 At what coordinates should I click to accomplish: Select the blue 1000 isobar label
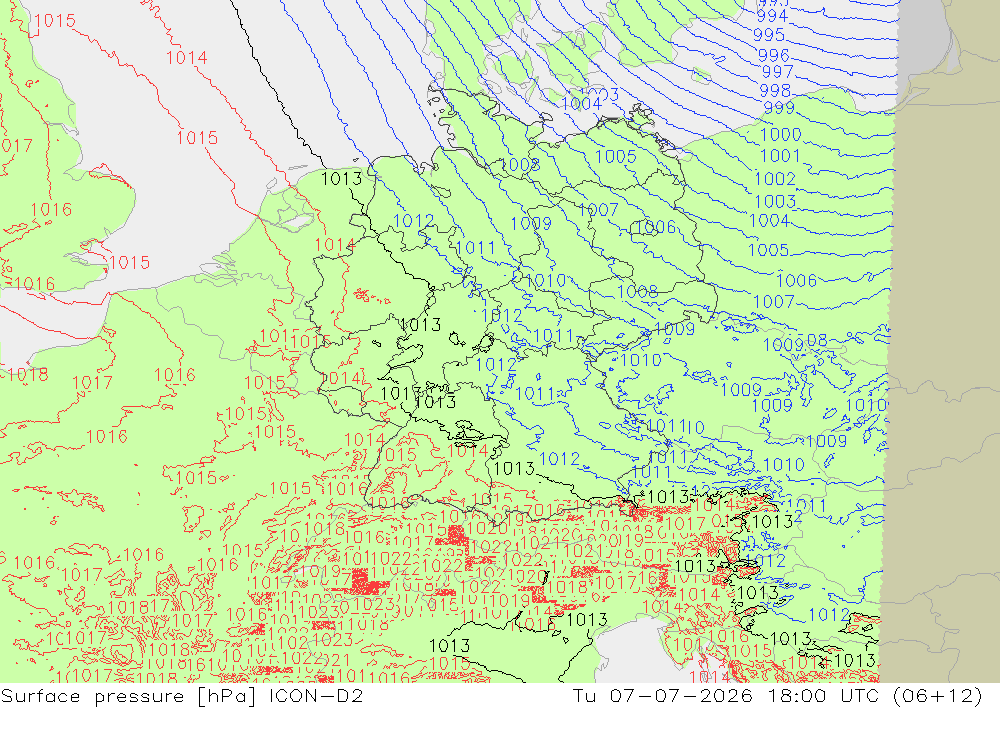781,135
